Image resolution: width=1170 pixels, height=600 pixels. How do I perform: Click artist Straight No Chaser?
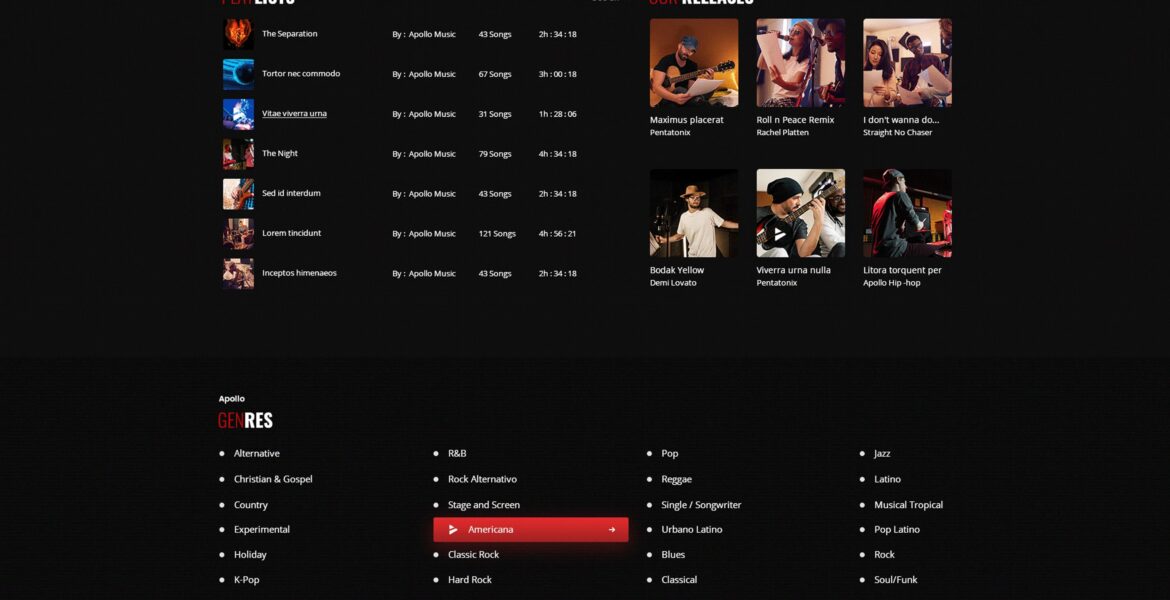(898, 133)
